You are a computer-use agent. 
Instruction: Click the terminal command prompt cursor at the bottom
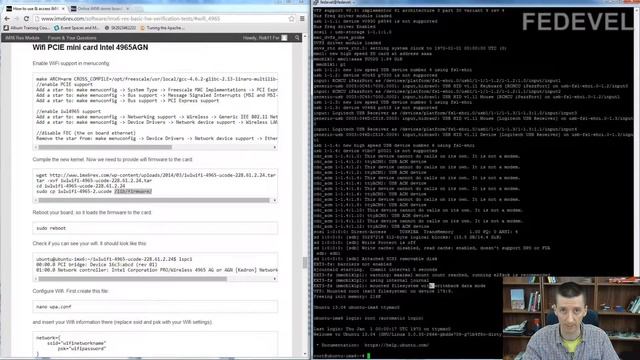369,356
